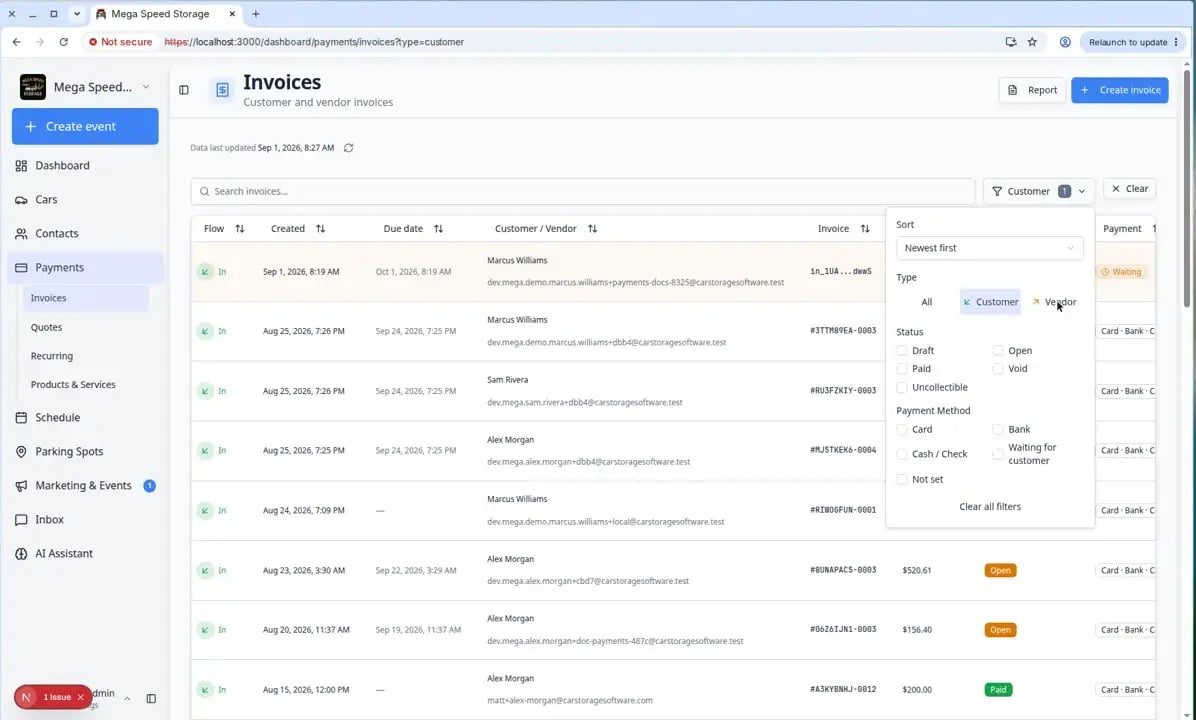Click the Inbox message icon
This screenshot has height=720, width=1196.
point(21,519)
